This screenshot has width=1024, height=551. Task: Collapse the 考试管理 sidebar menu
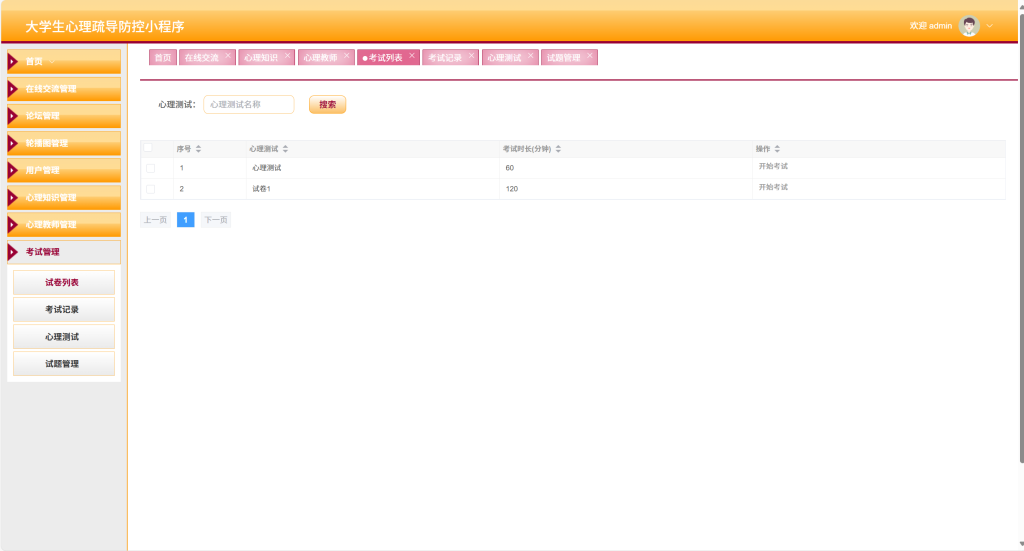click(x=64, y=252)
